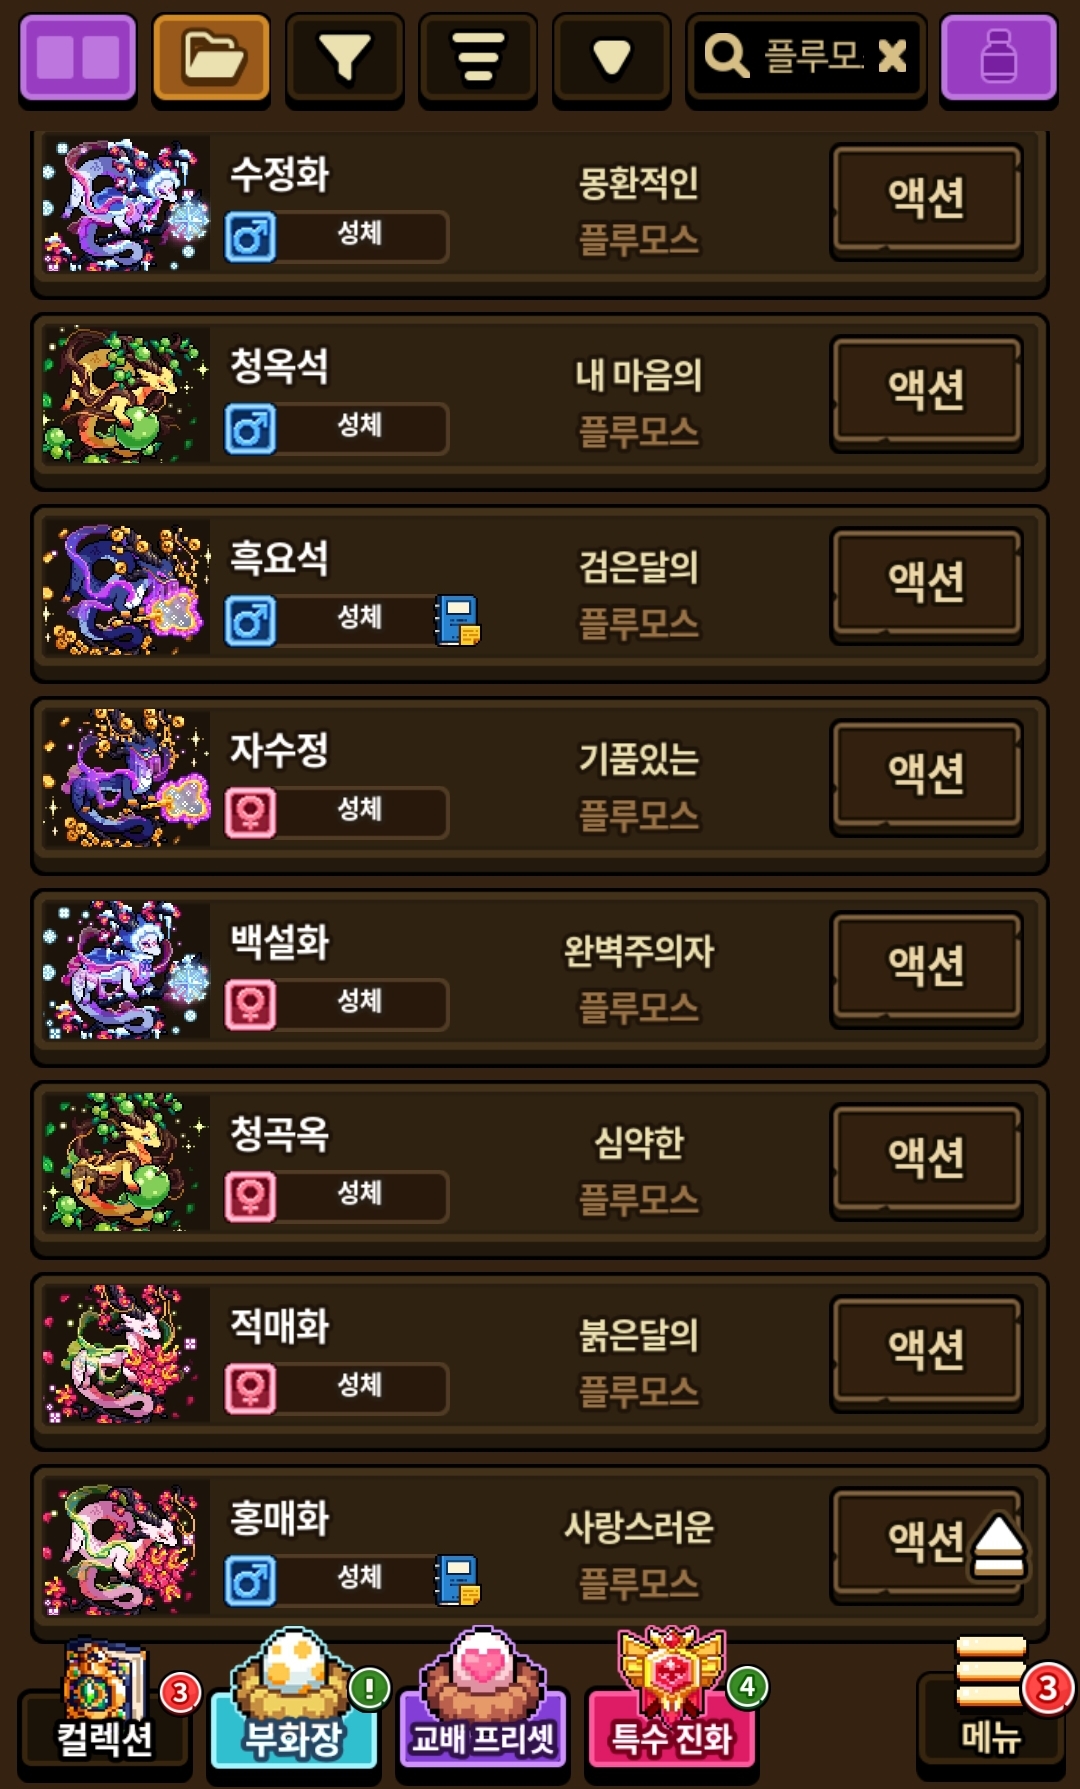Click the 액션 button for 백설화

[x=927, y=967]
